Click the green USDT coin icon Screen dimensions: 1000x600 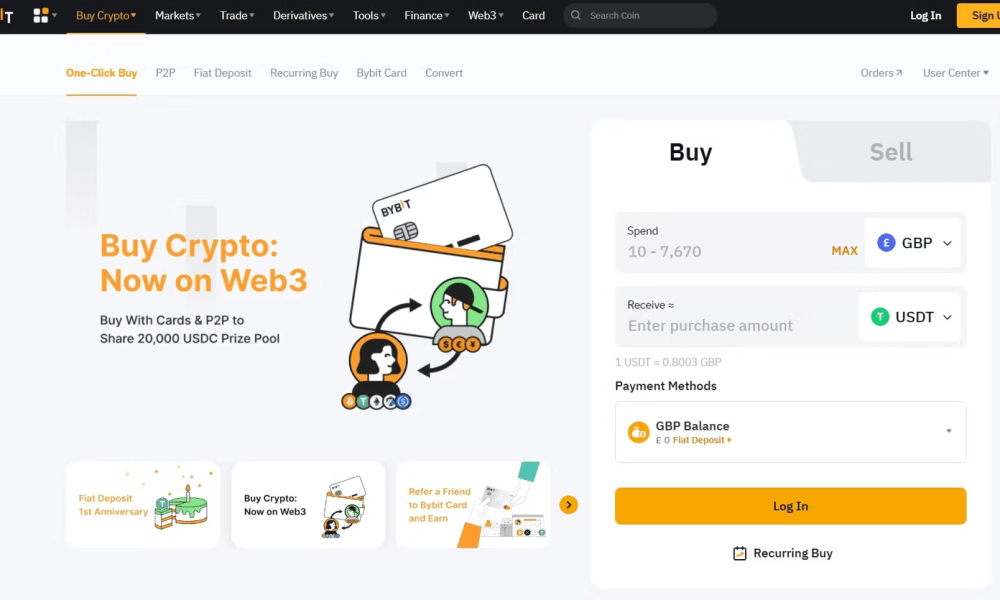click(x=880, y=317)
